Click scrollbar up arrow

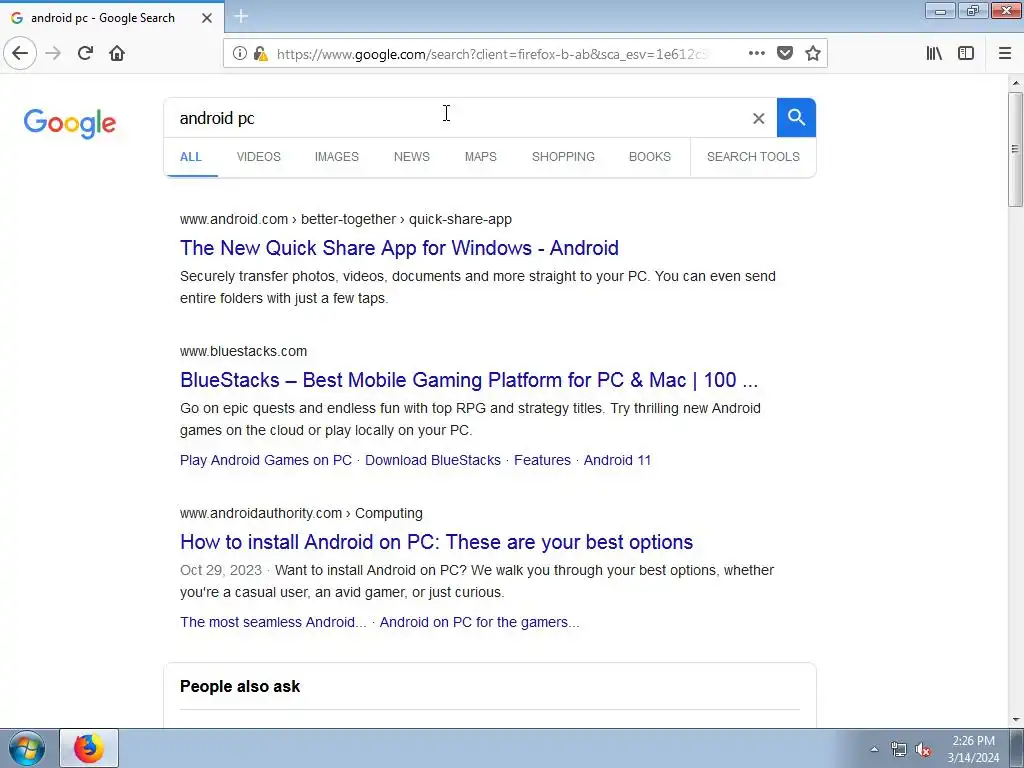[1015, 83]
